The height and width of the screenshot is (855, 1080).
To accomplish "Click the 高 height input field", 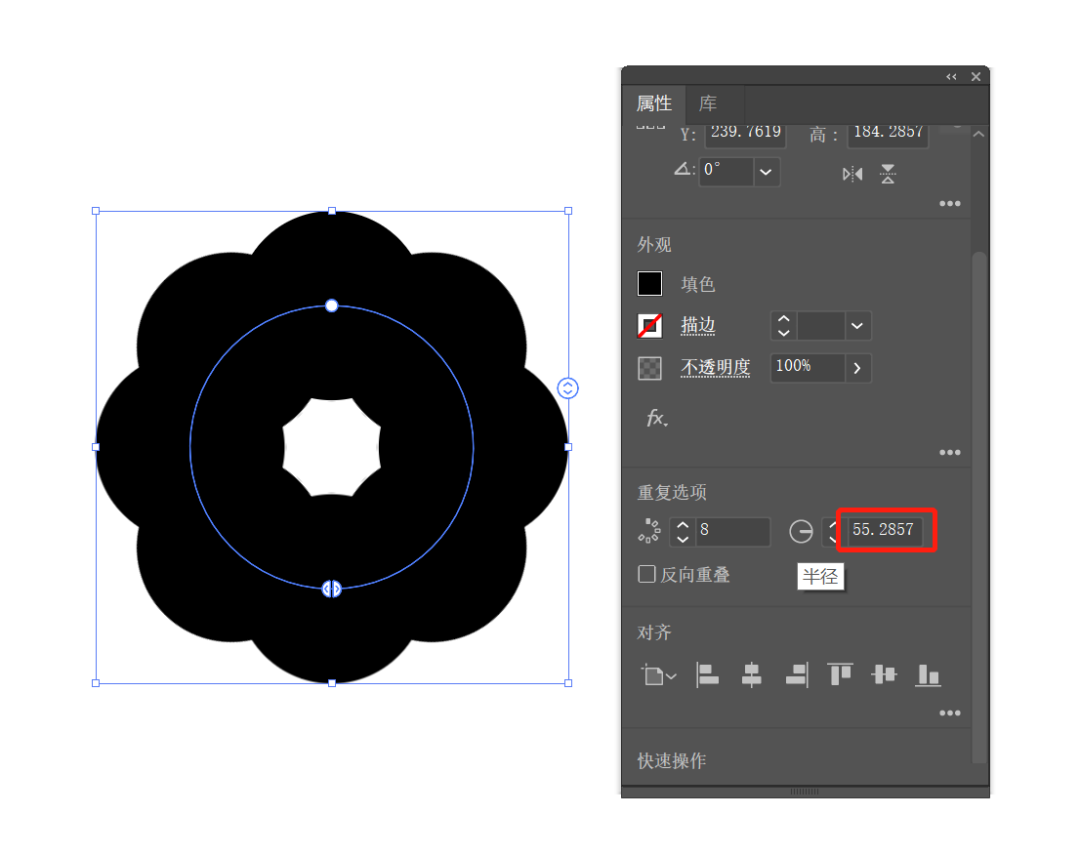I will tap(888, 134).
